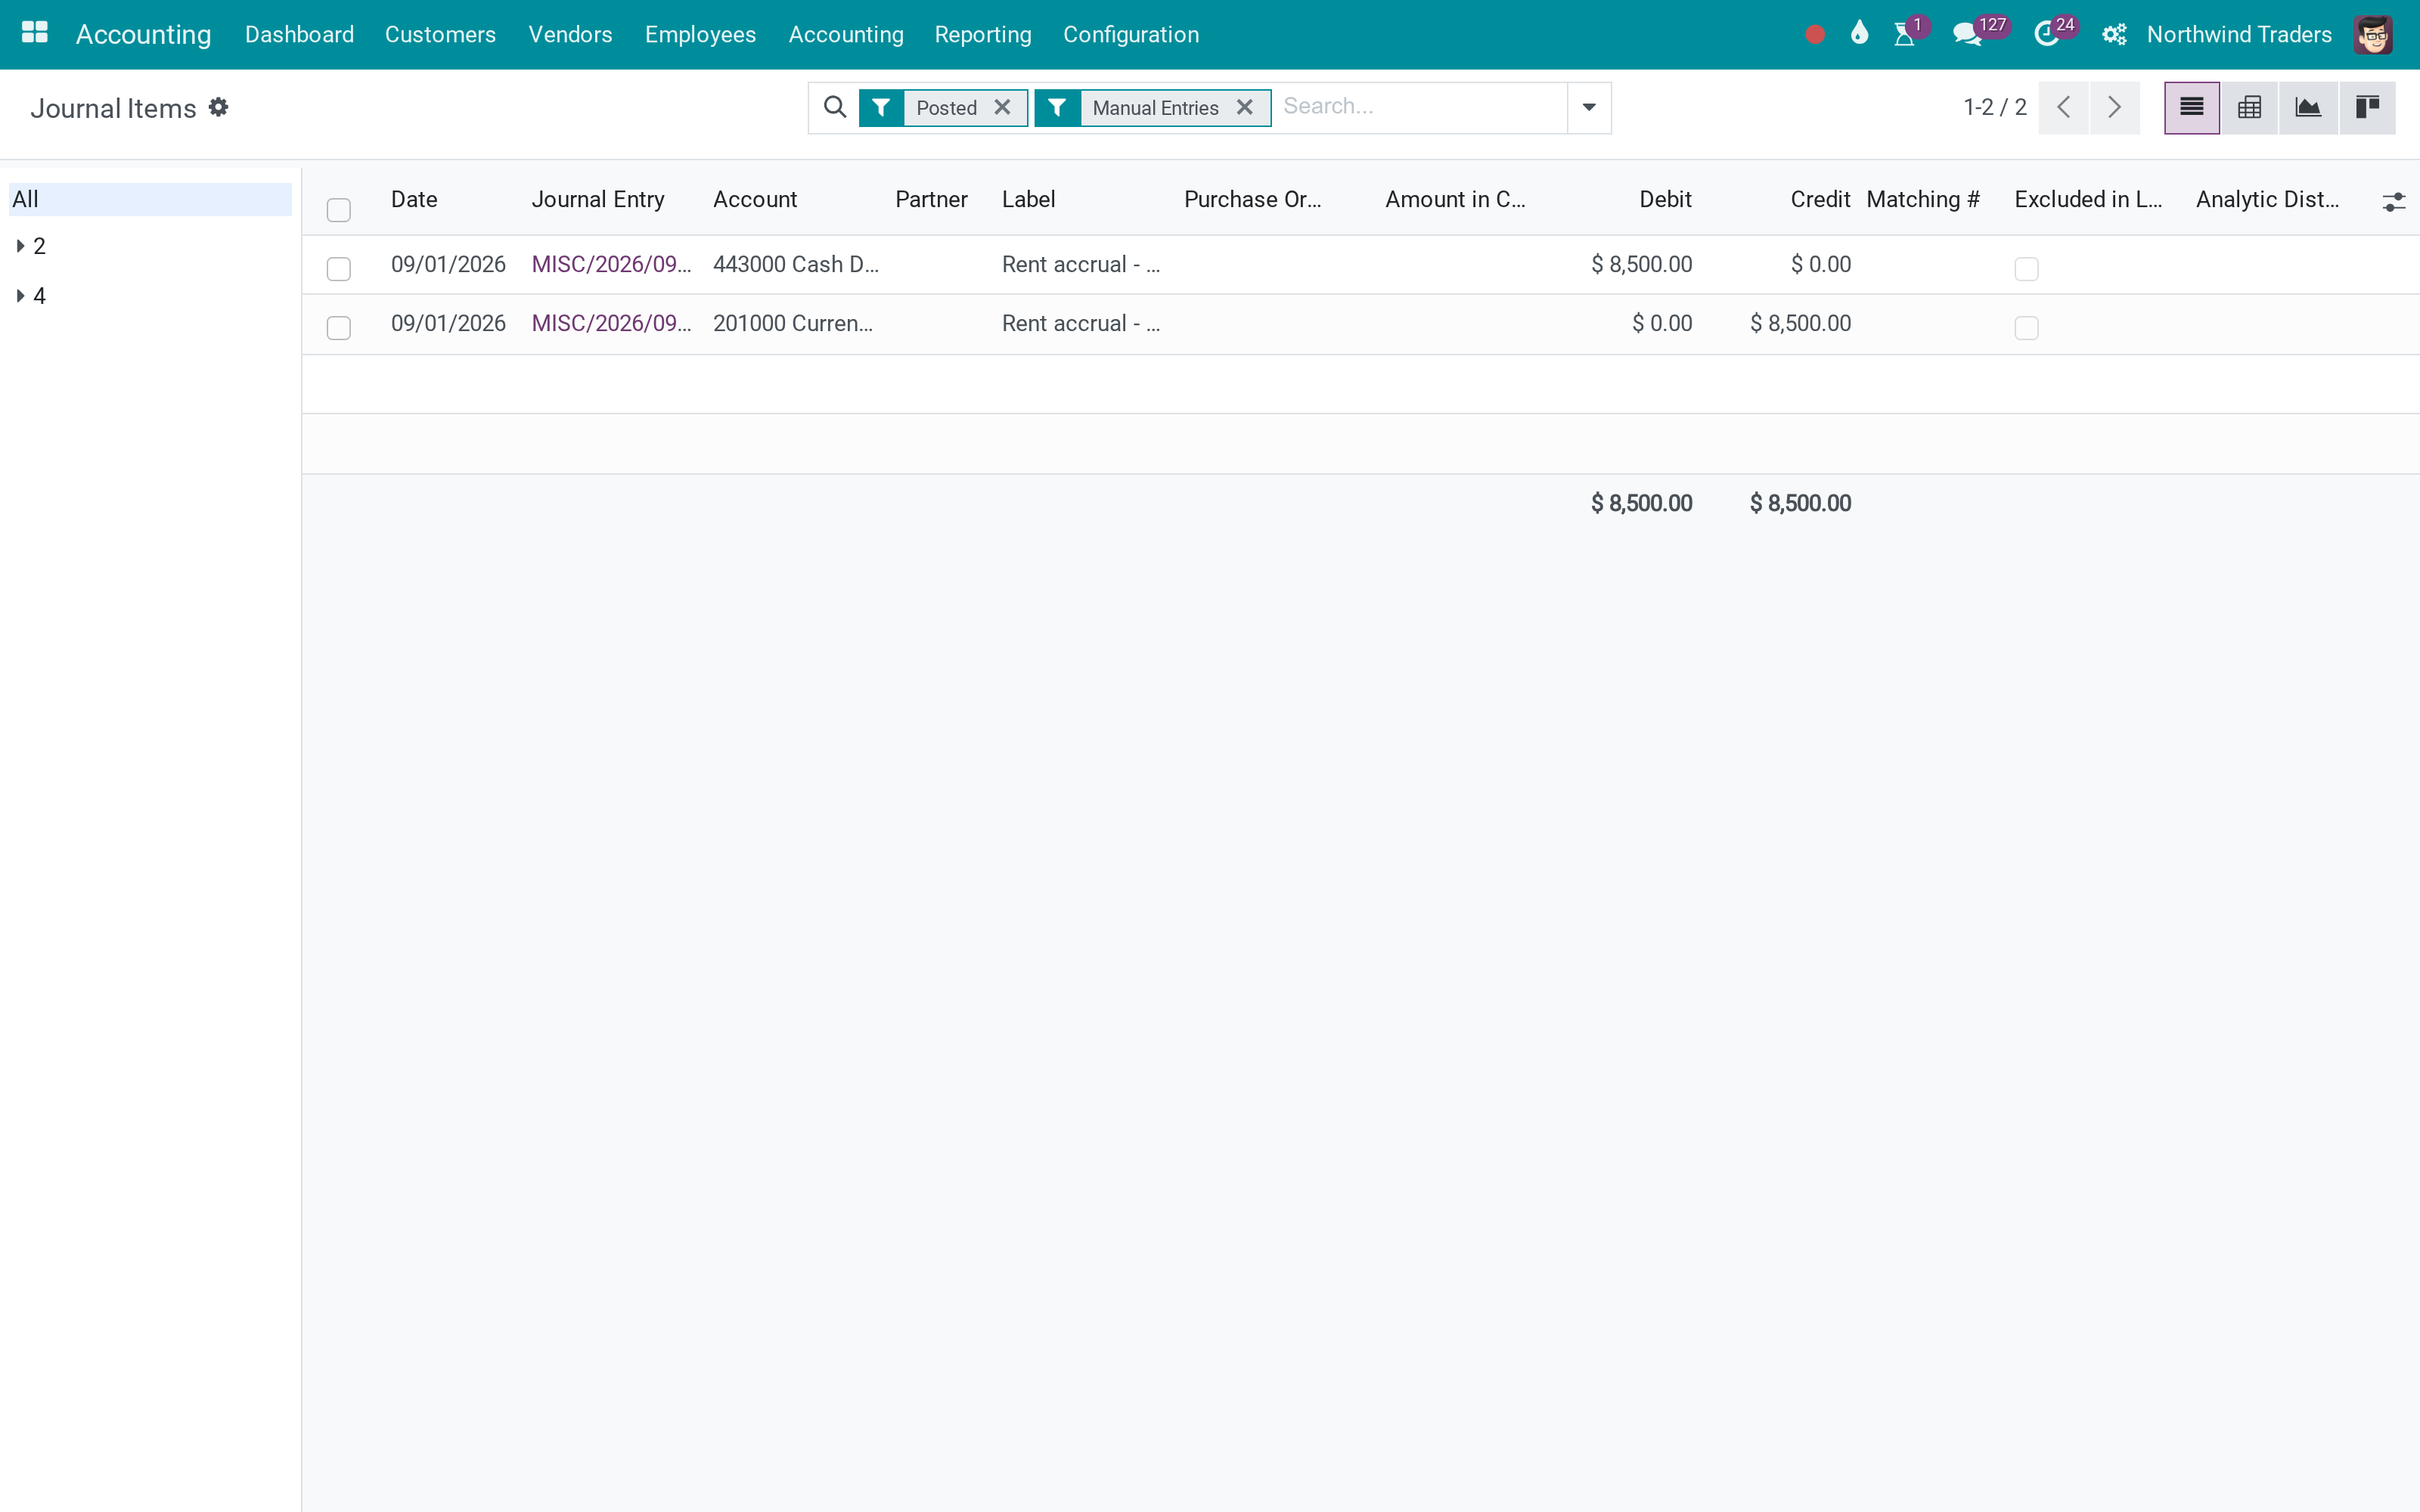This screenshot has width=2420, height=1512.
Task: Open first MISC/2026/09 journal entry link
Action: pyautogui.click(x=611, y=264)
